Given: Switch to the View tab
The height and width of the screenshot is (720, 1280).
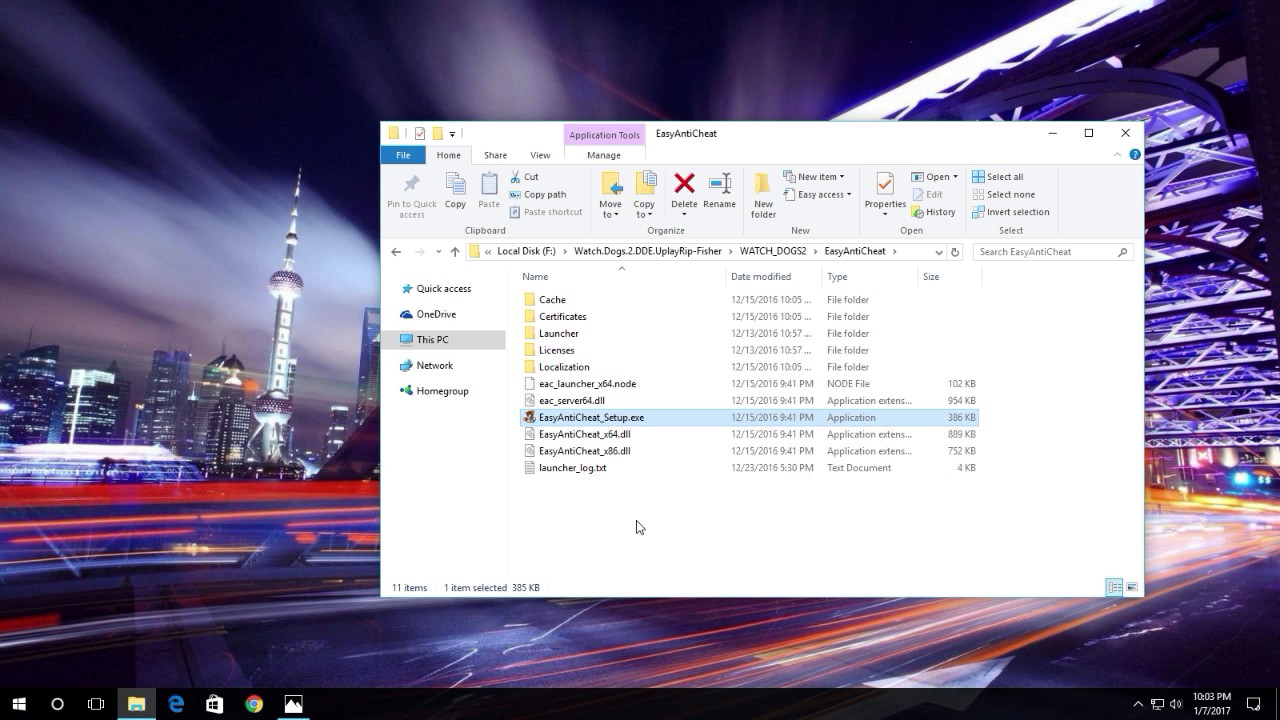Looking at the screenshot, I should click(x=540, y=155).
